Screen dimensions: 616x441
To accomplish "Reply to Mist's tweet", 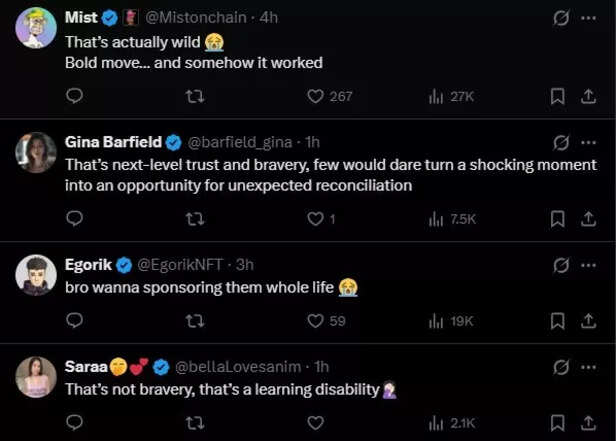I will pos(74,96).
